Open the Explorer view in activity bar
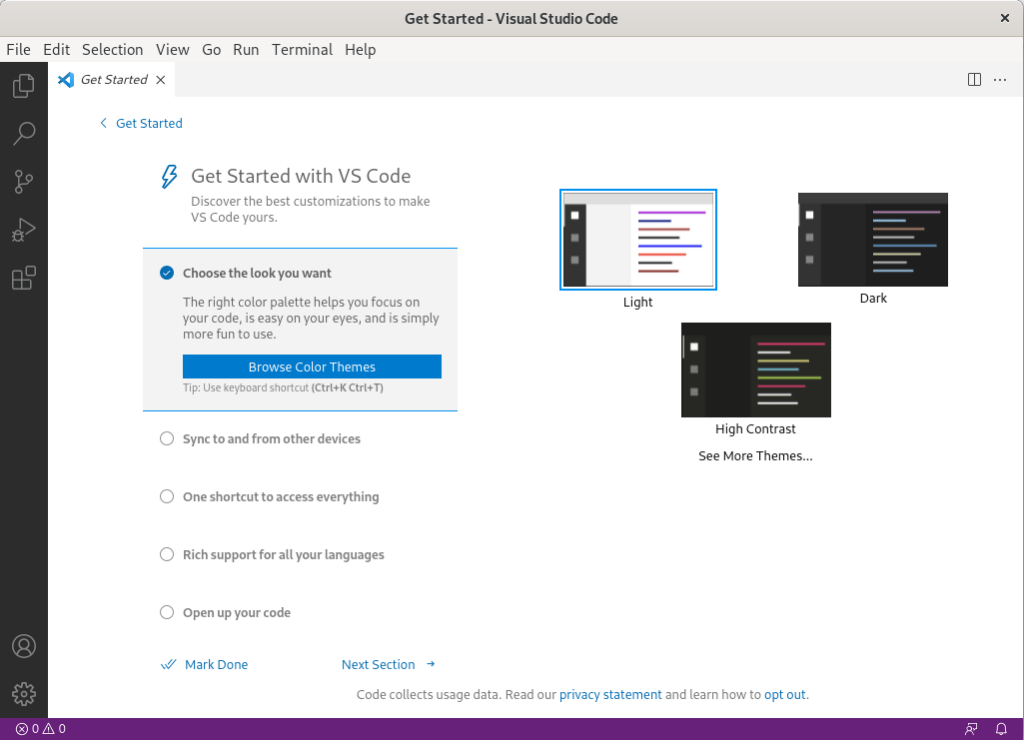 tap(23, 86)
